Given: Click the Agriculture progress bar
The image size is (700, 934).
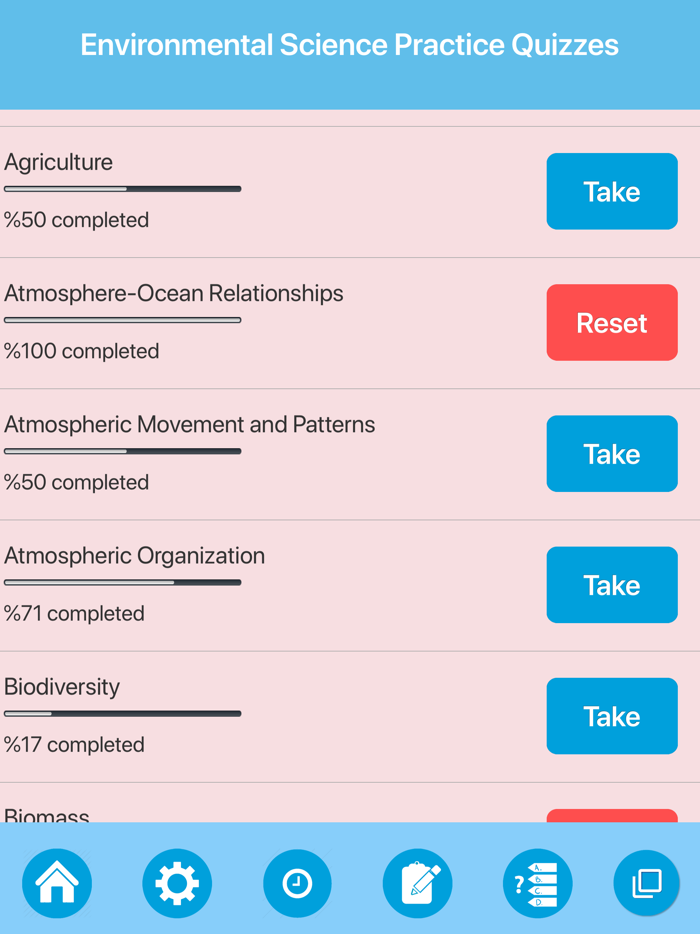Looking at the screenshot, I should point(122,188).
